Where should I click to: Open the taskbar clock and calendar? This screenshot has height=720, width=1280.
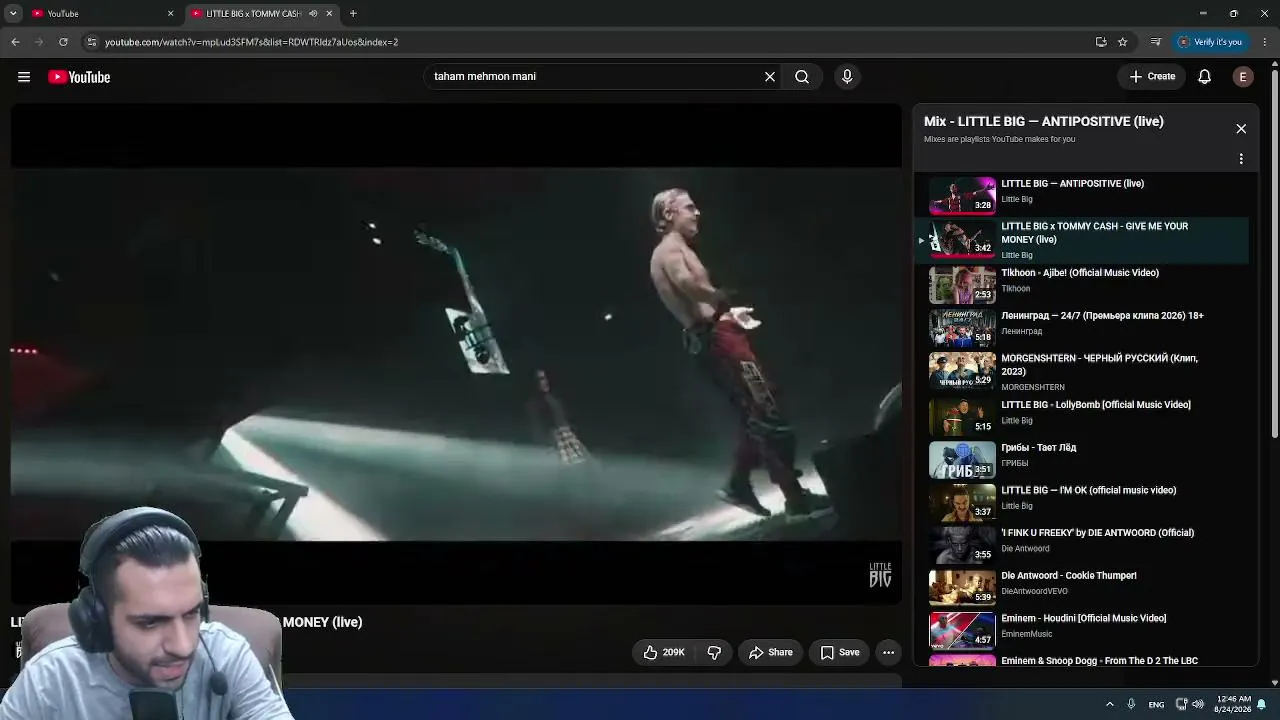pos(1232,704)
